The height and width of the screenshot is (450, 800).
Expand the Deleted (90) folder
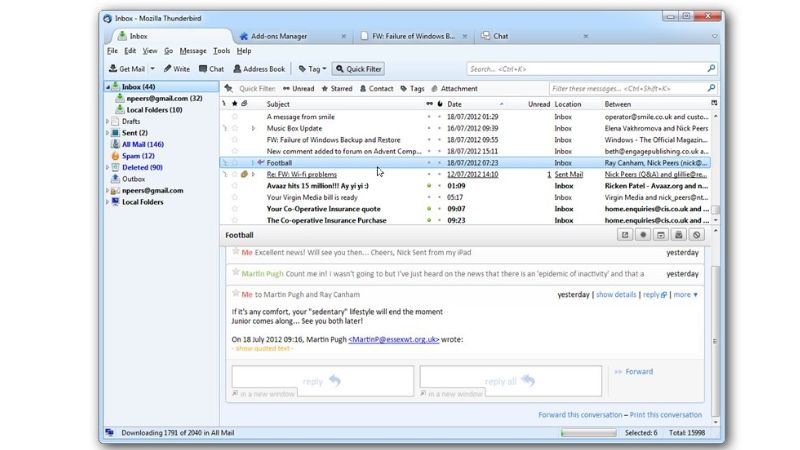[108, 167]
